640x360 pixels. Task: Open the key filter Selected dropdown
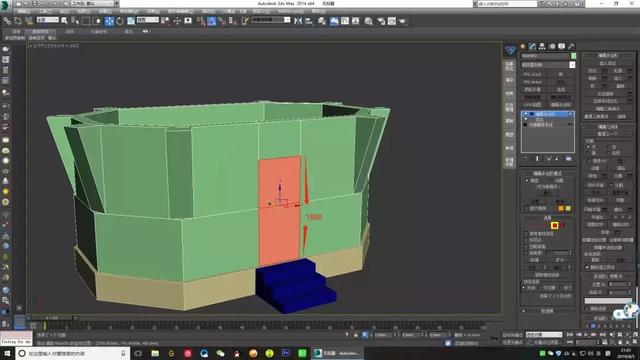[x=544, y=335]
